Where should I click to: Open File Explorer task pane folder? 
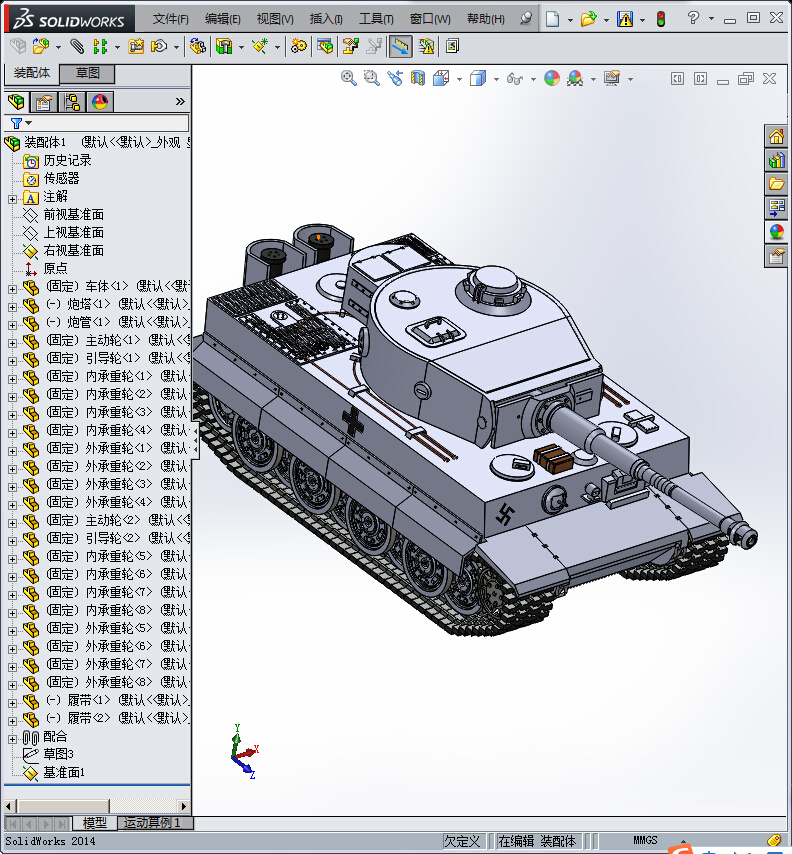point(776,184)
